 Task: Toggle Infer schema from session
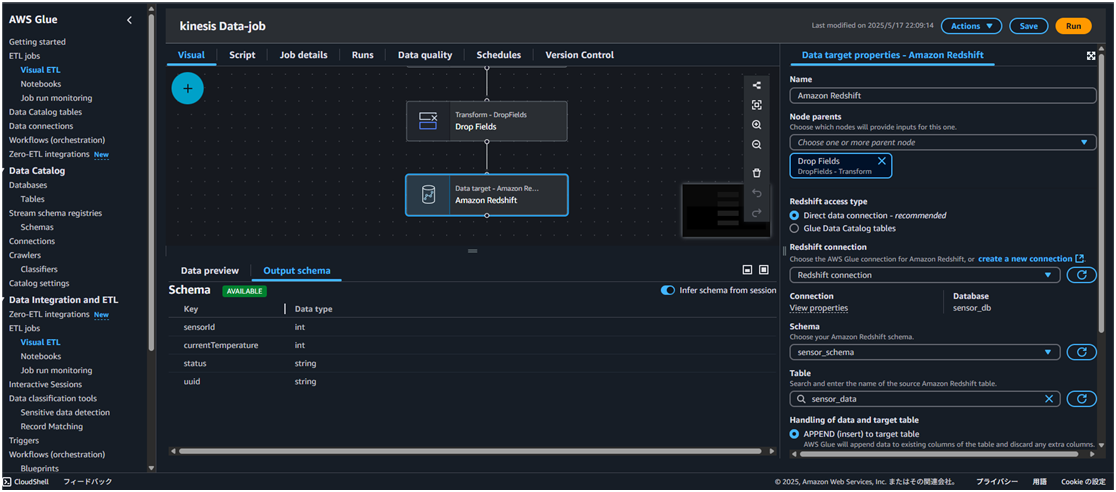[668, 291]
